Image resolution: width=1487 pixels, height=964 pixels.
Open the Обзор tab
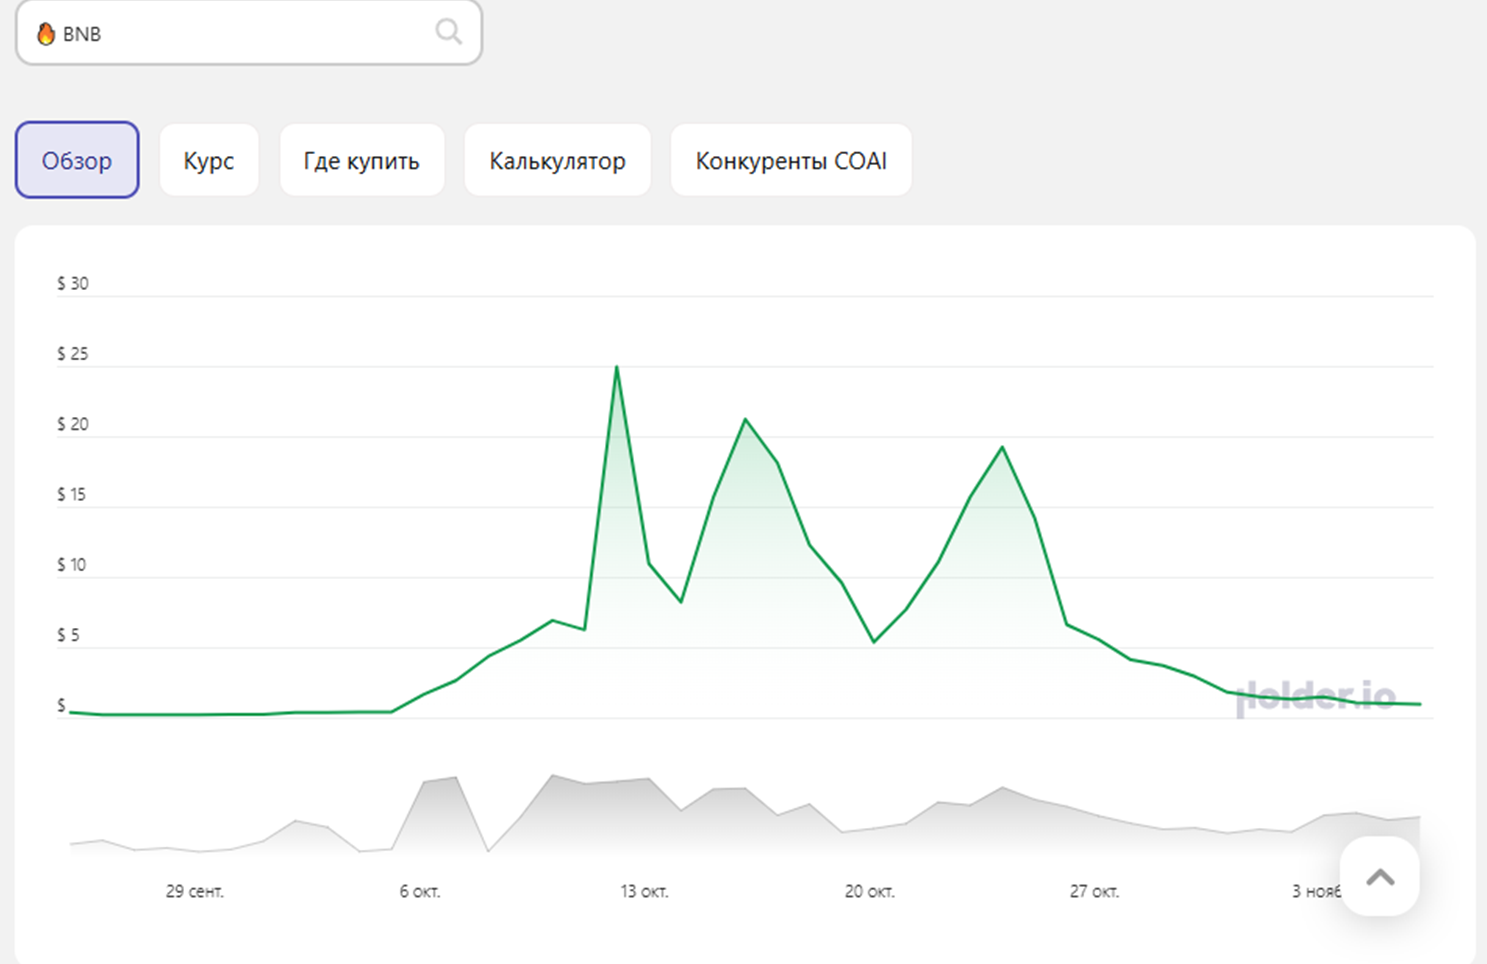coord(77,160)
